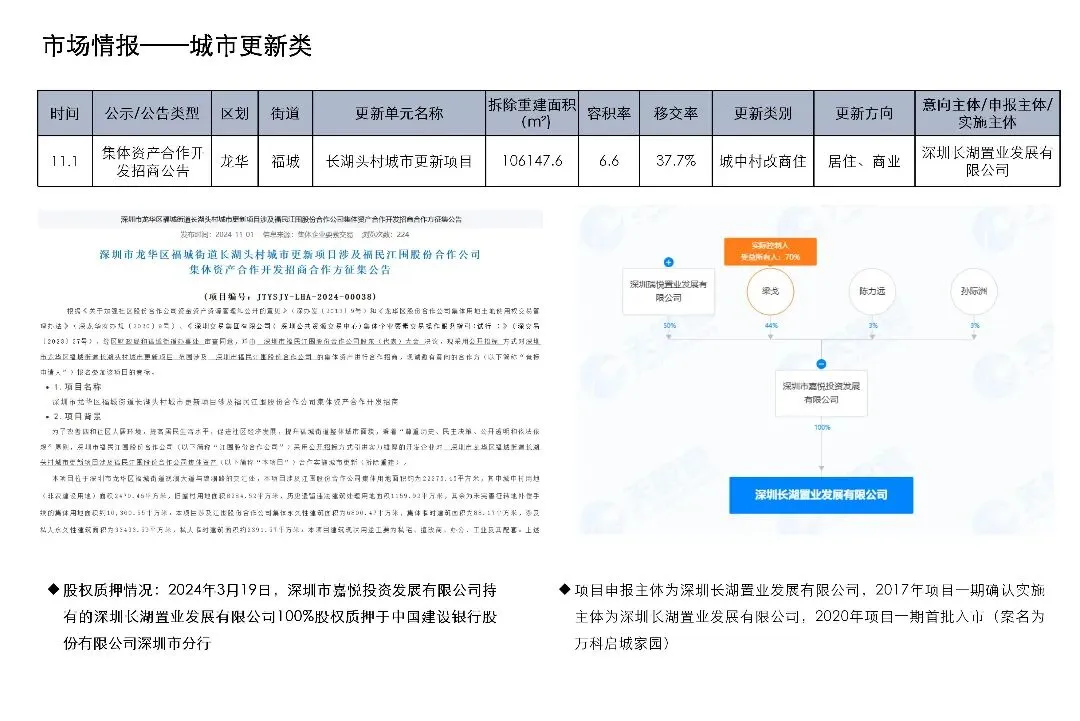Select the 时间 column header

[x=65, y=113]
